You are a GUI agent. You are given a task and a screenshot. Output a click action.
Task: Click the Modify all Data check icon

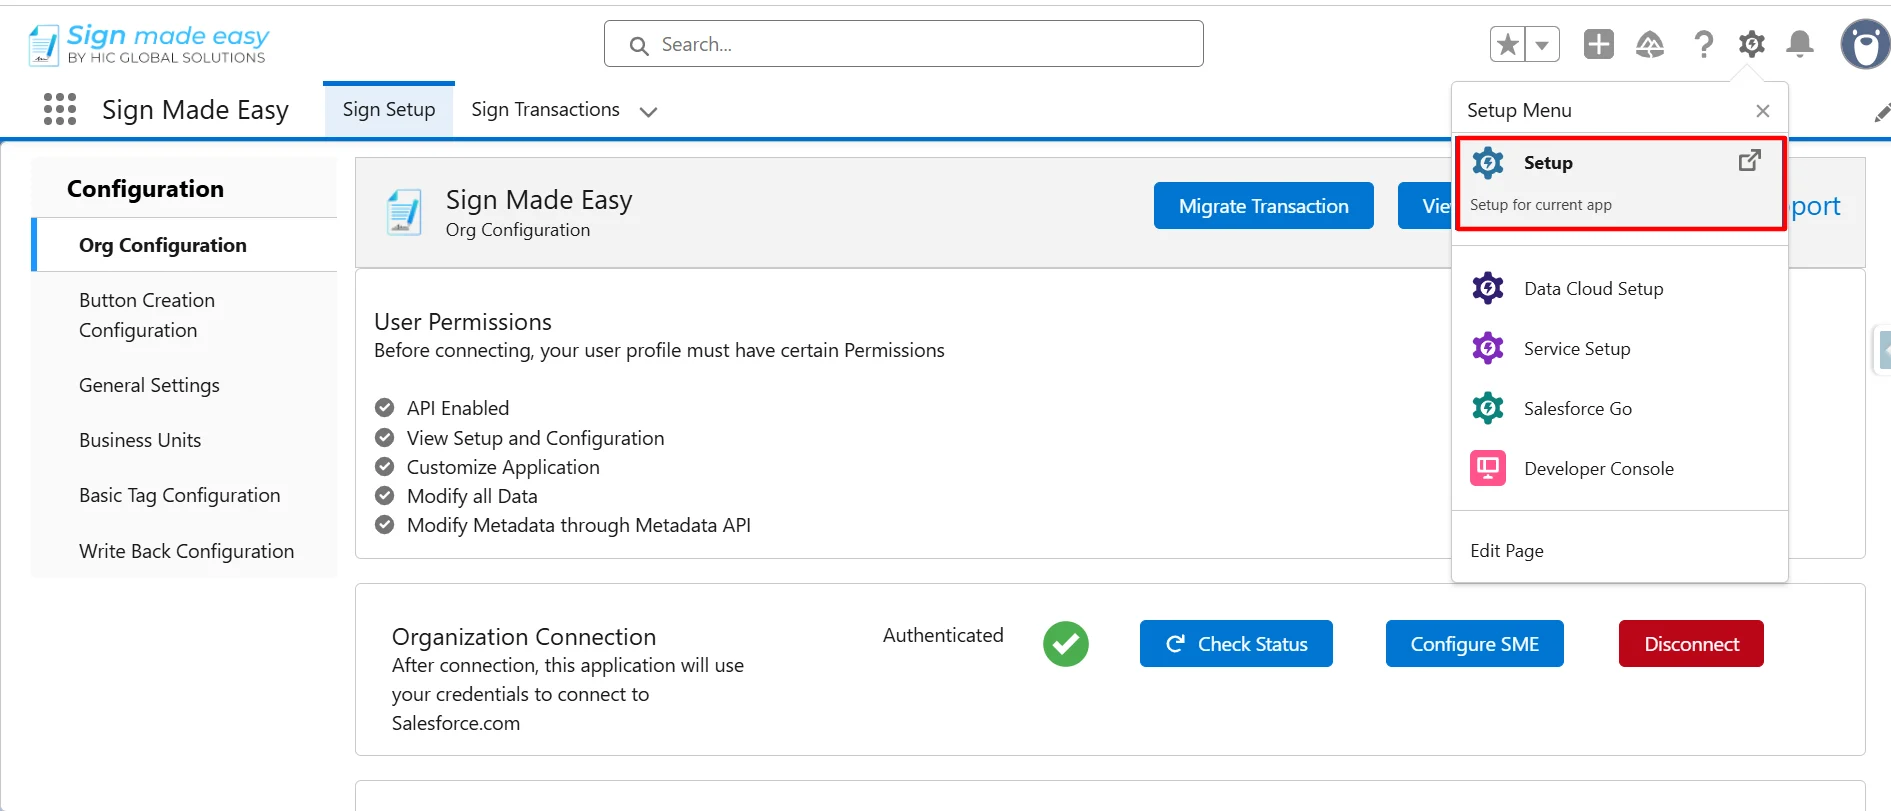pyautogui.click(x=384, y=496)
